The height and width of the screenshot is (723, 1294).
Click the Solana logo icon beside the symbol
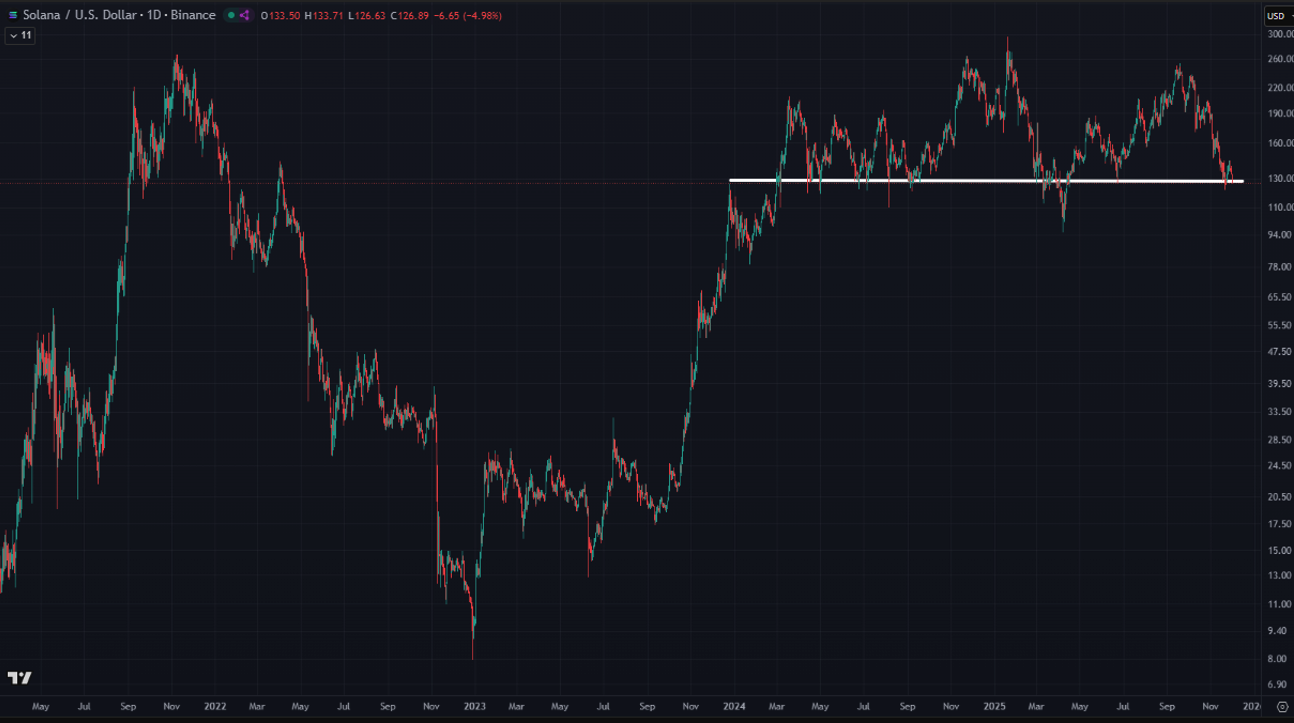click(13, 15)
